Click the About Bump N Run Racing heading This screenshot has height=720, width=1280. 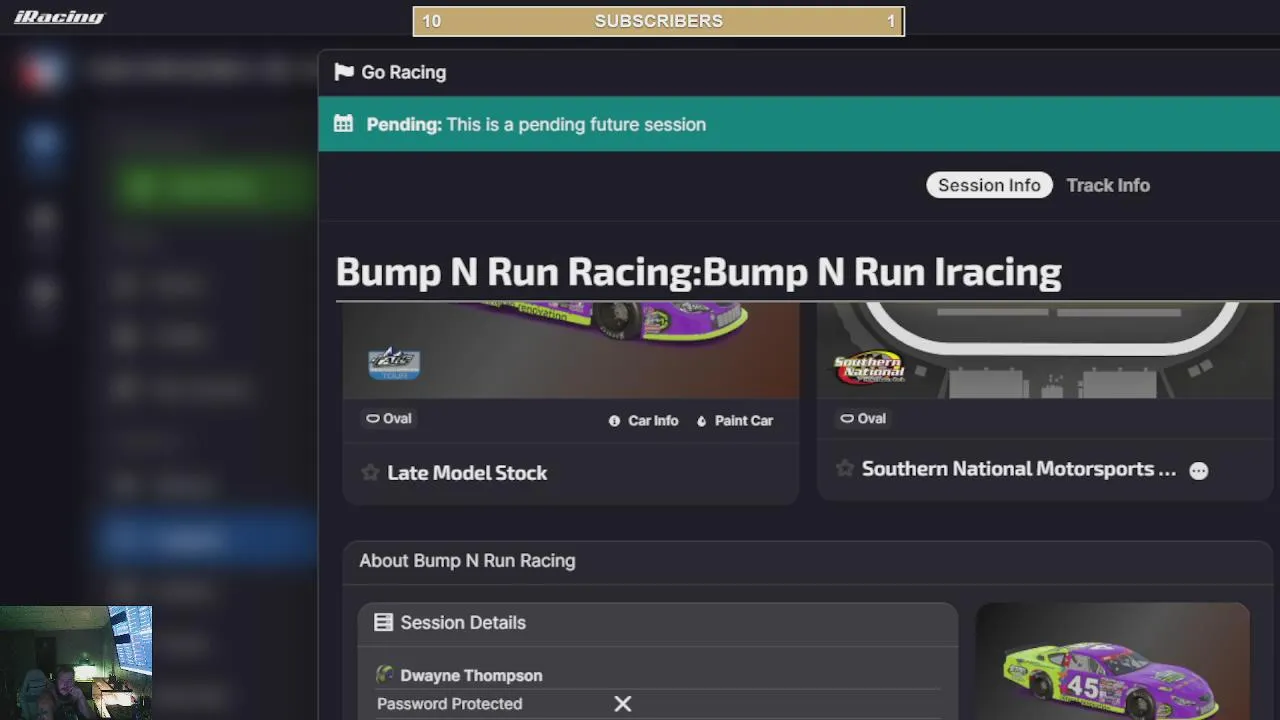pyautogui.click(x=467, y=561)
